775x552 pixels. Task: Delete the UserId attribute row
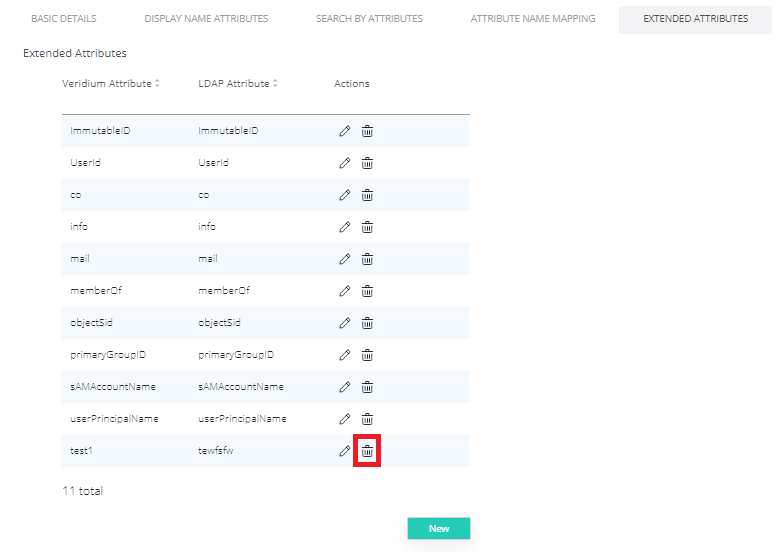367,163
